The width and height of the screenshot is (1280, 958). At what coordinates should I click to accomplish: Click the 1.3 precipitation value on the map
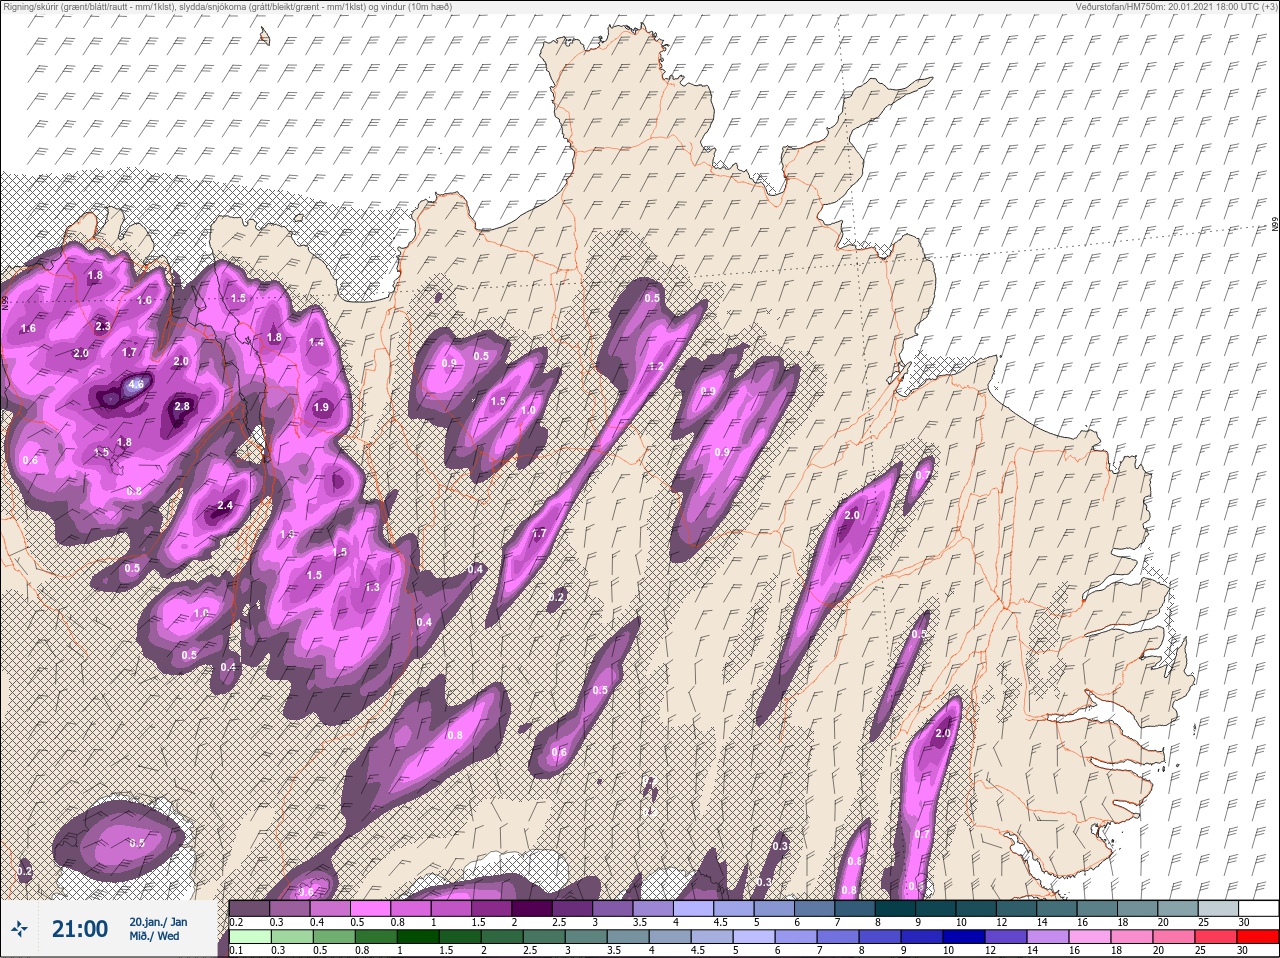372,587
